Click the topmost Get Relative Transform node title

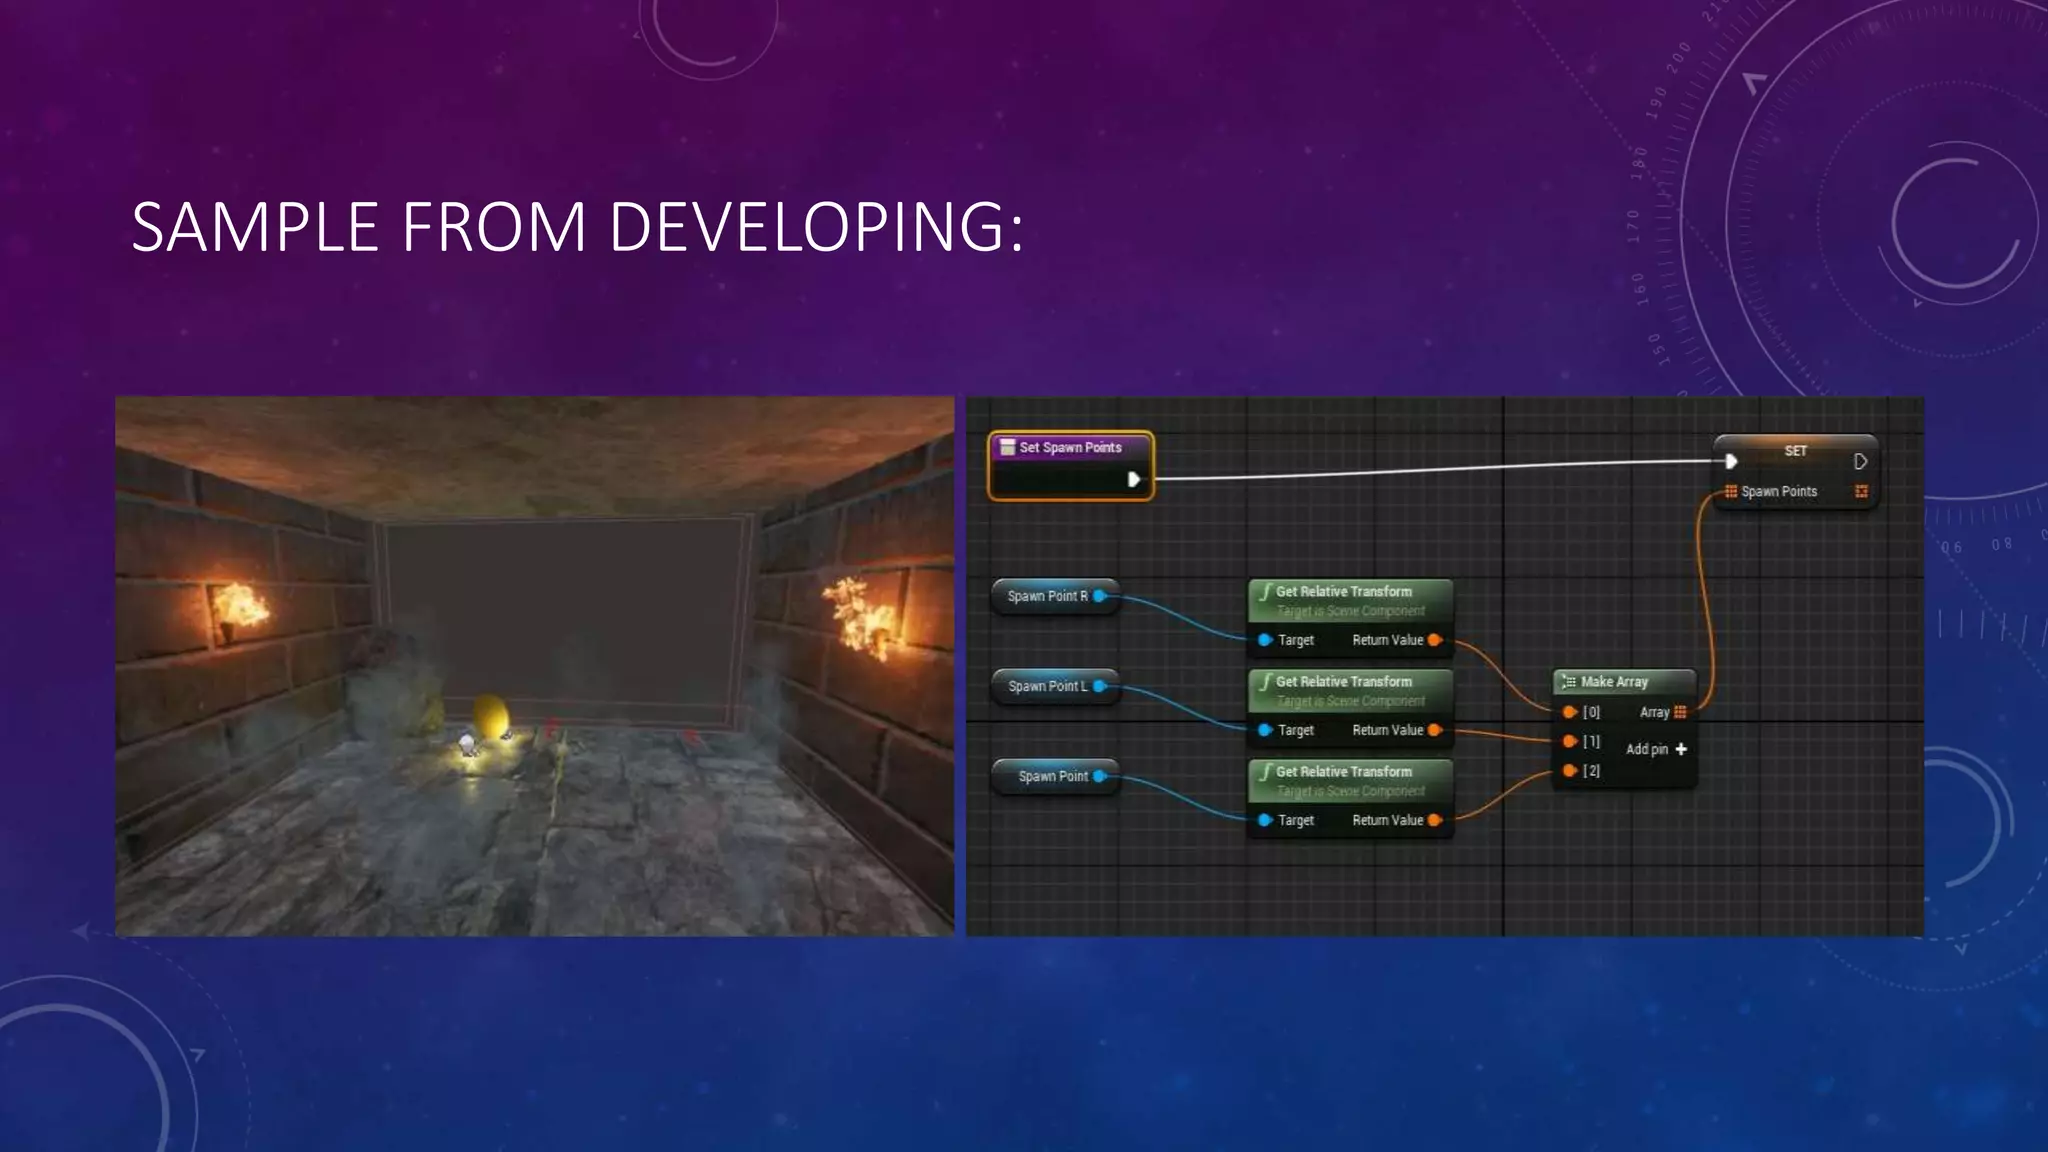coord(1343,591)
